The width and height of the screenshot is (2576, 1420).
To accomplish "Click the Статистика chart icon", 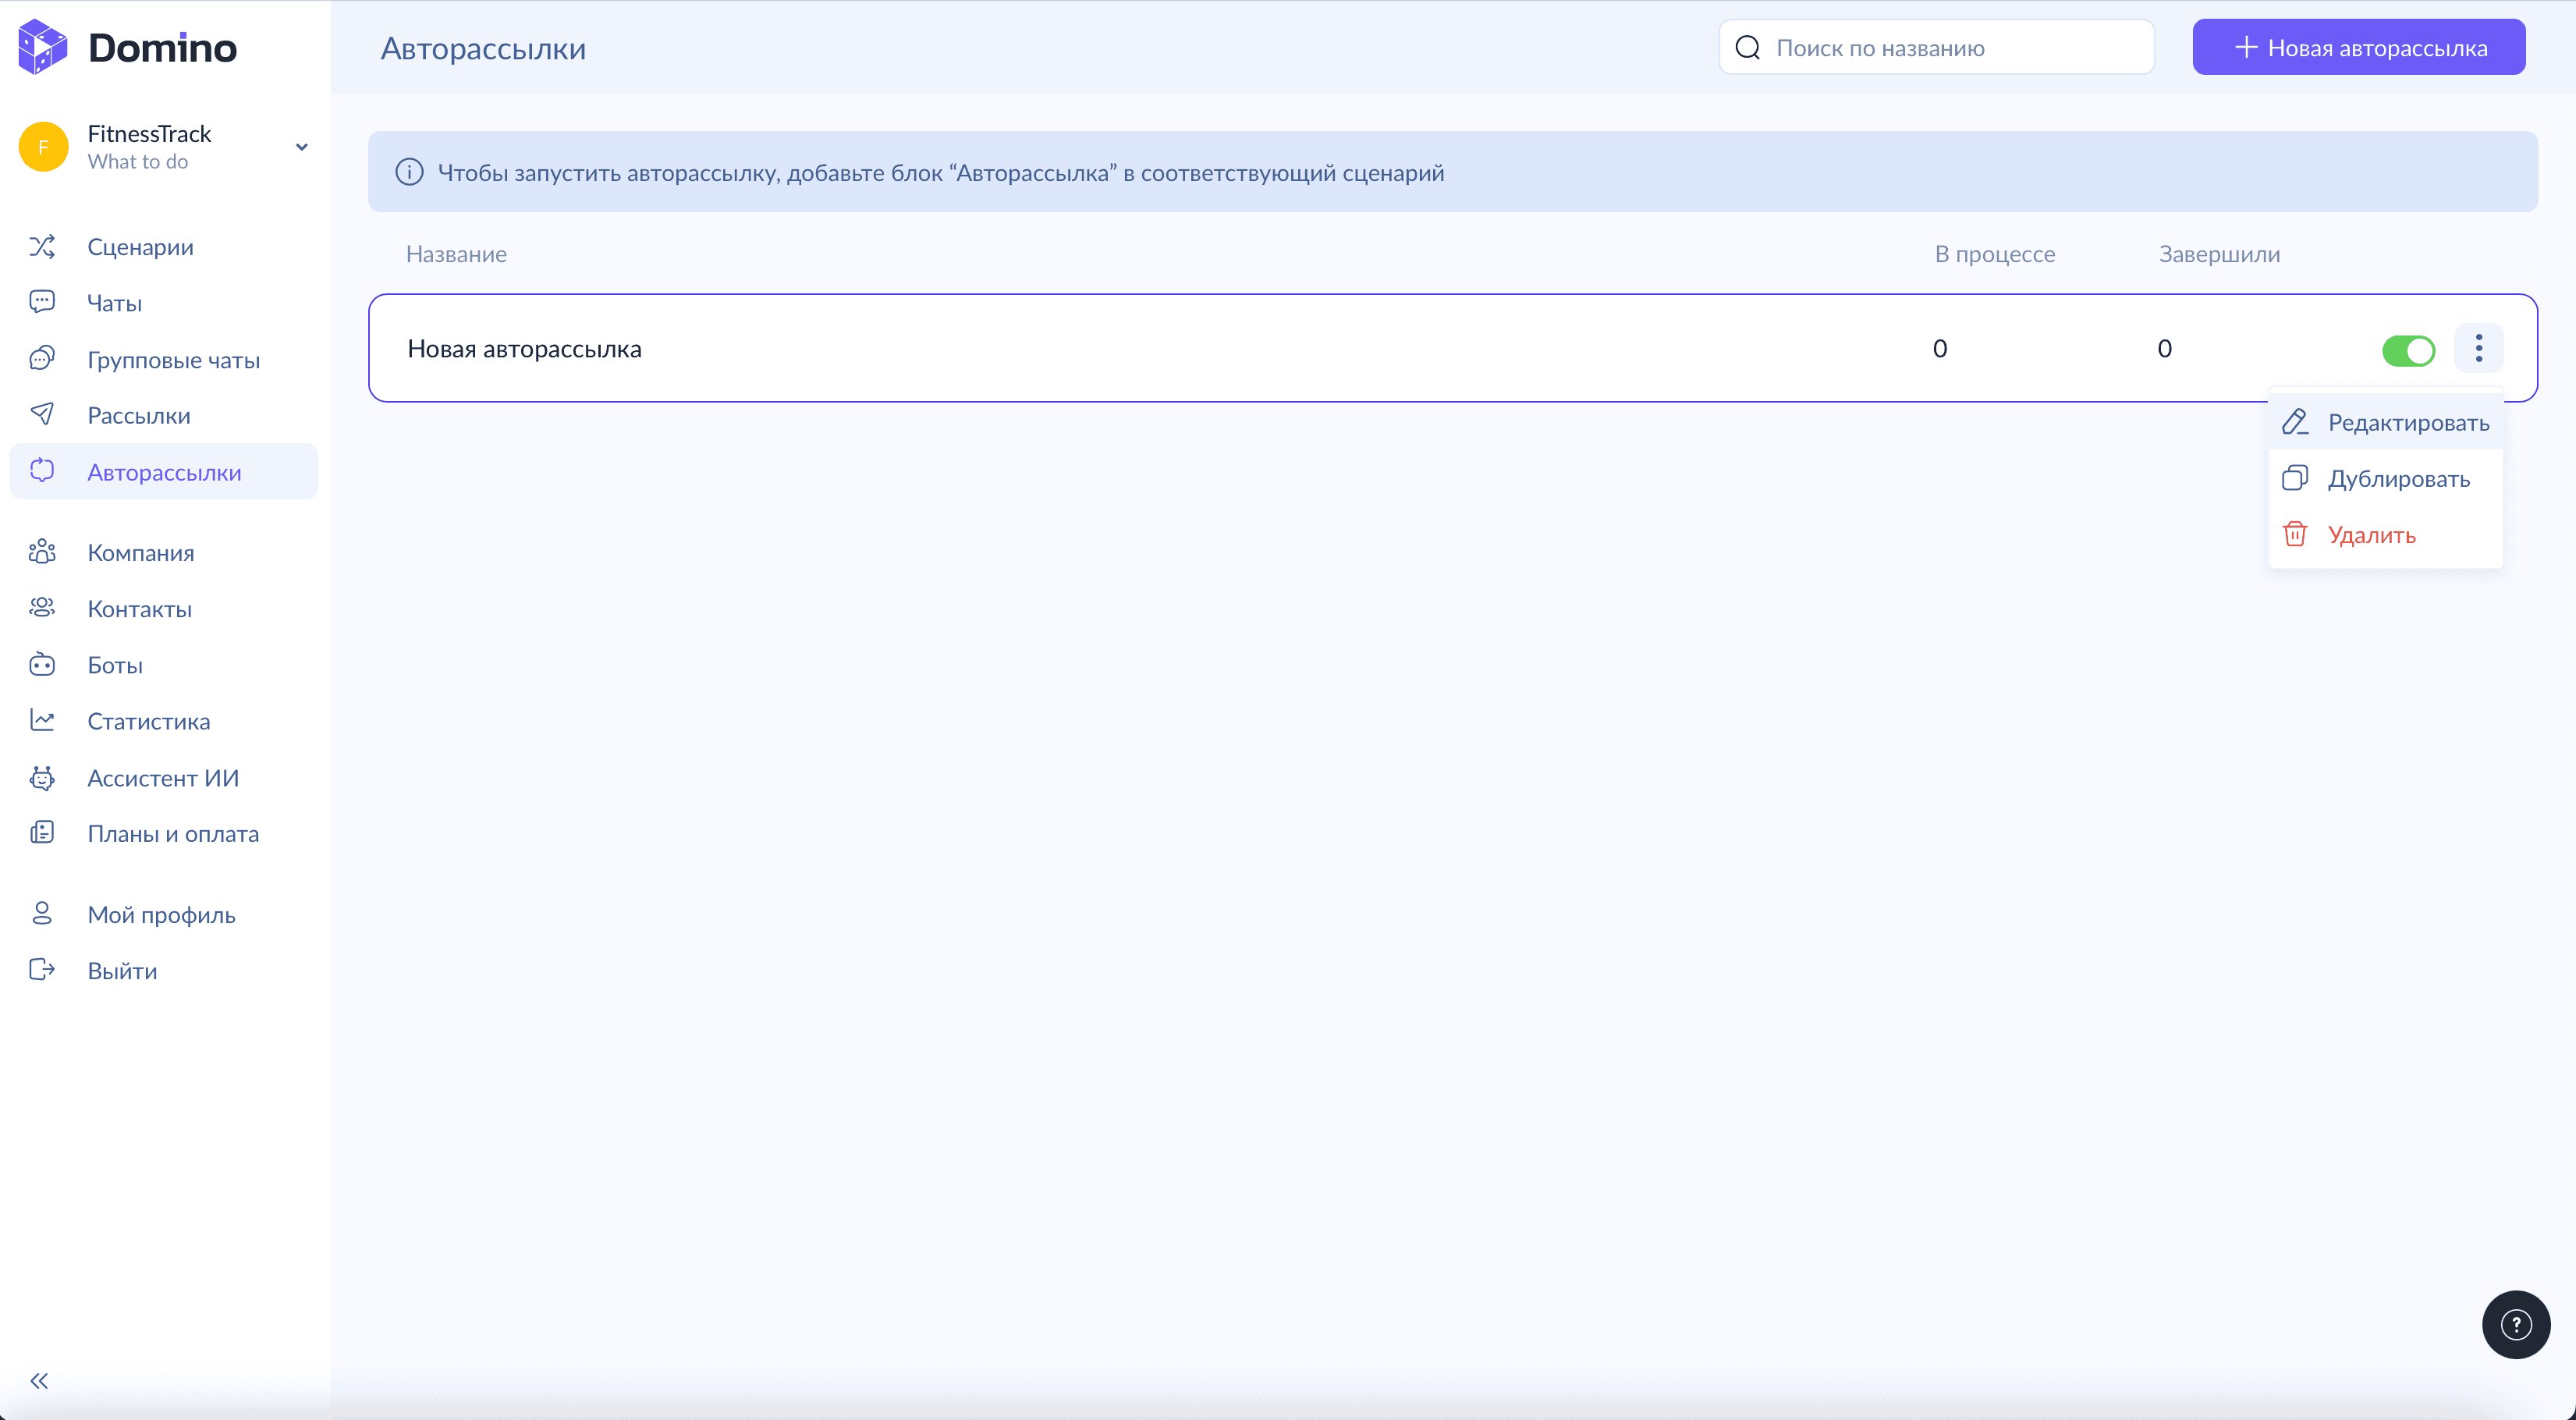I will pyautogui.click(x=42, y=720).
